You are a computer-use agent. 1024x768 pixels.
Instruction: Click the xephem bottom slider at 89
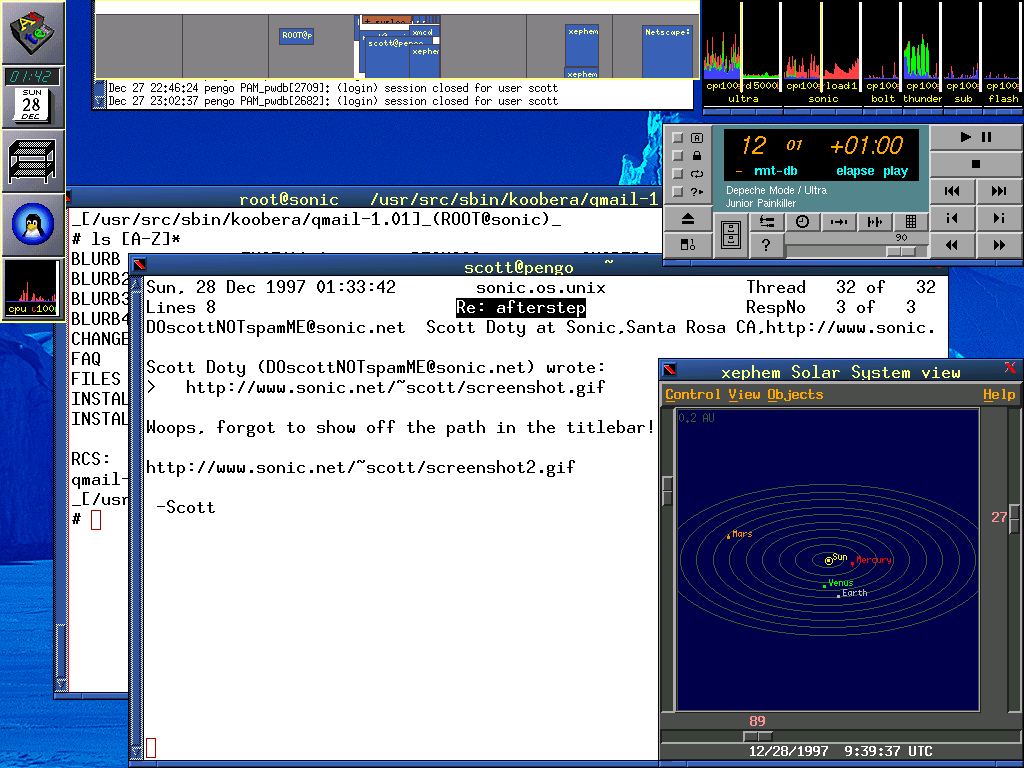point(758,736)
